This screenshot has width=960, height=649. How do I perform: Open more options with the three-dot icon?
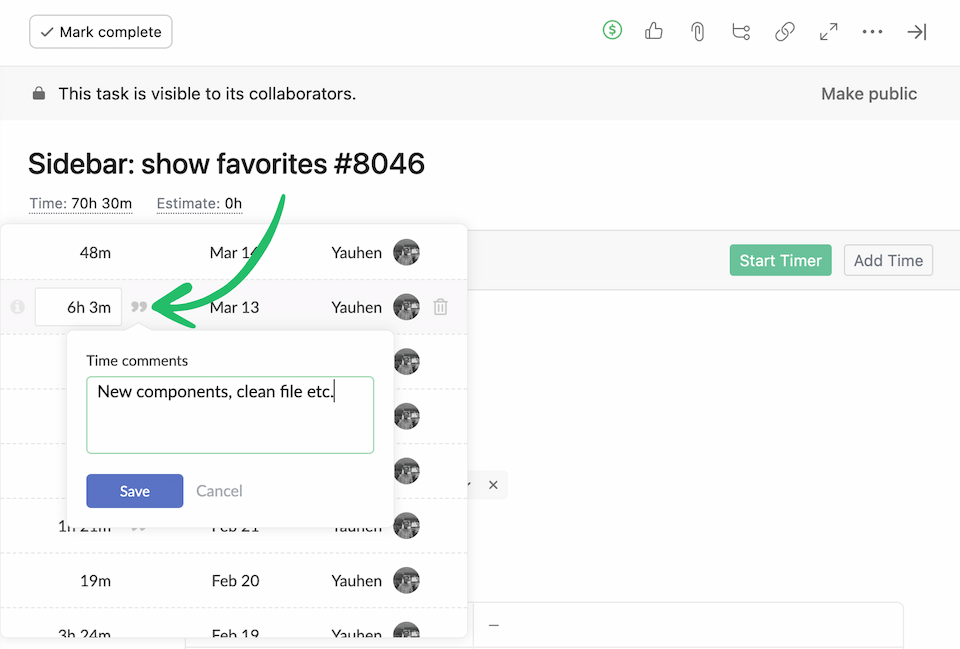coord(872,31)
